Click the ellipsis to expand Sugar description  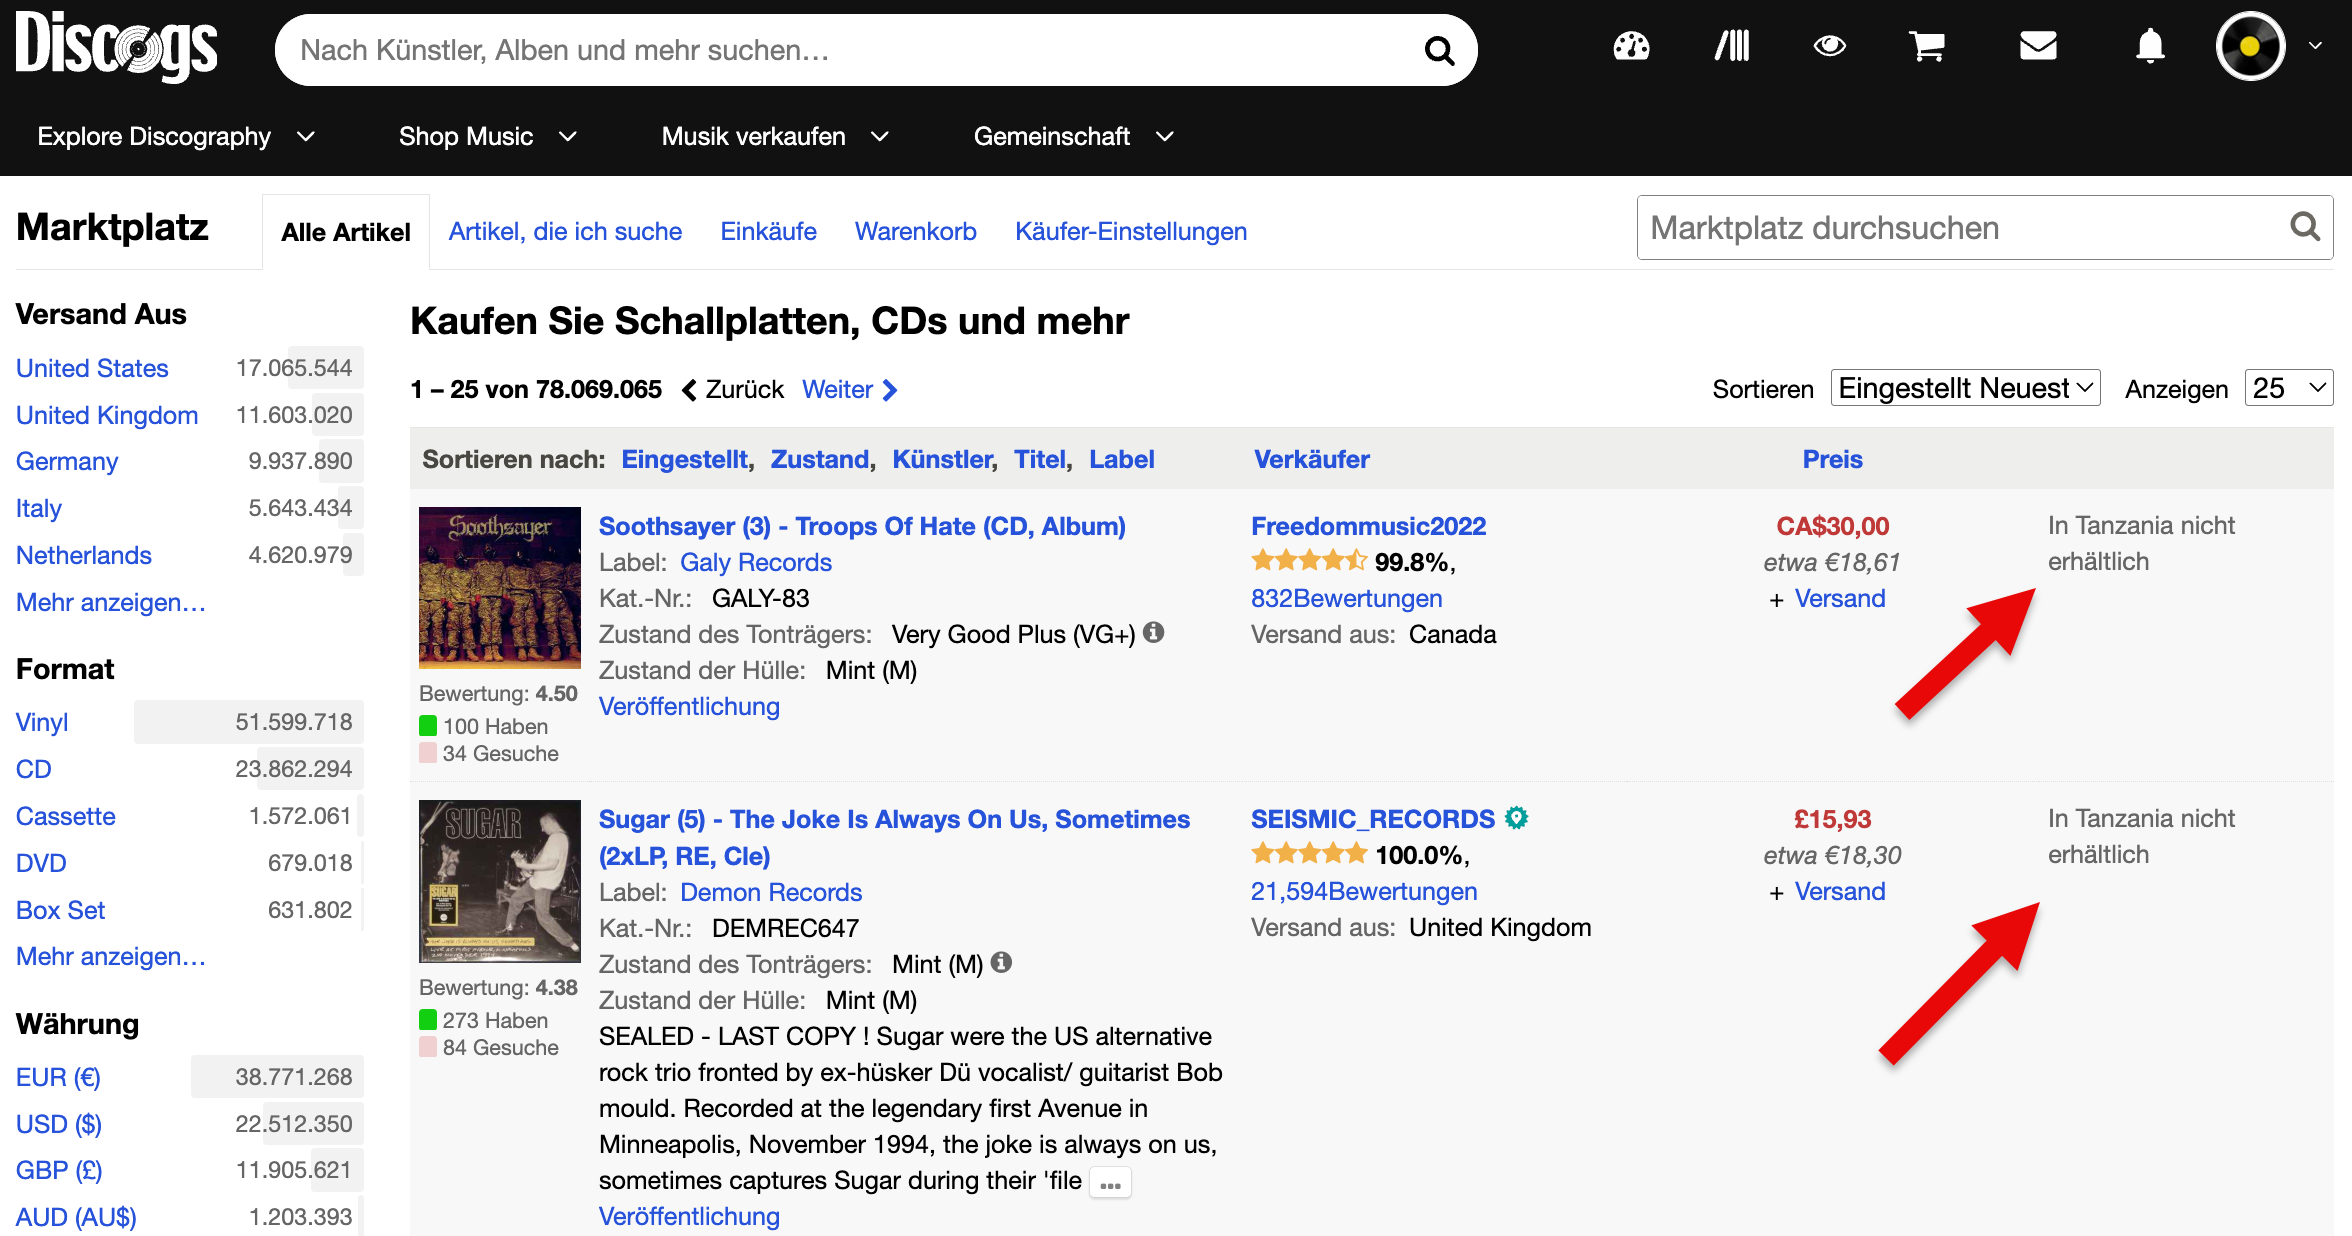pyautogui.click(x=1110, y=1183)
